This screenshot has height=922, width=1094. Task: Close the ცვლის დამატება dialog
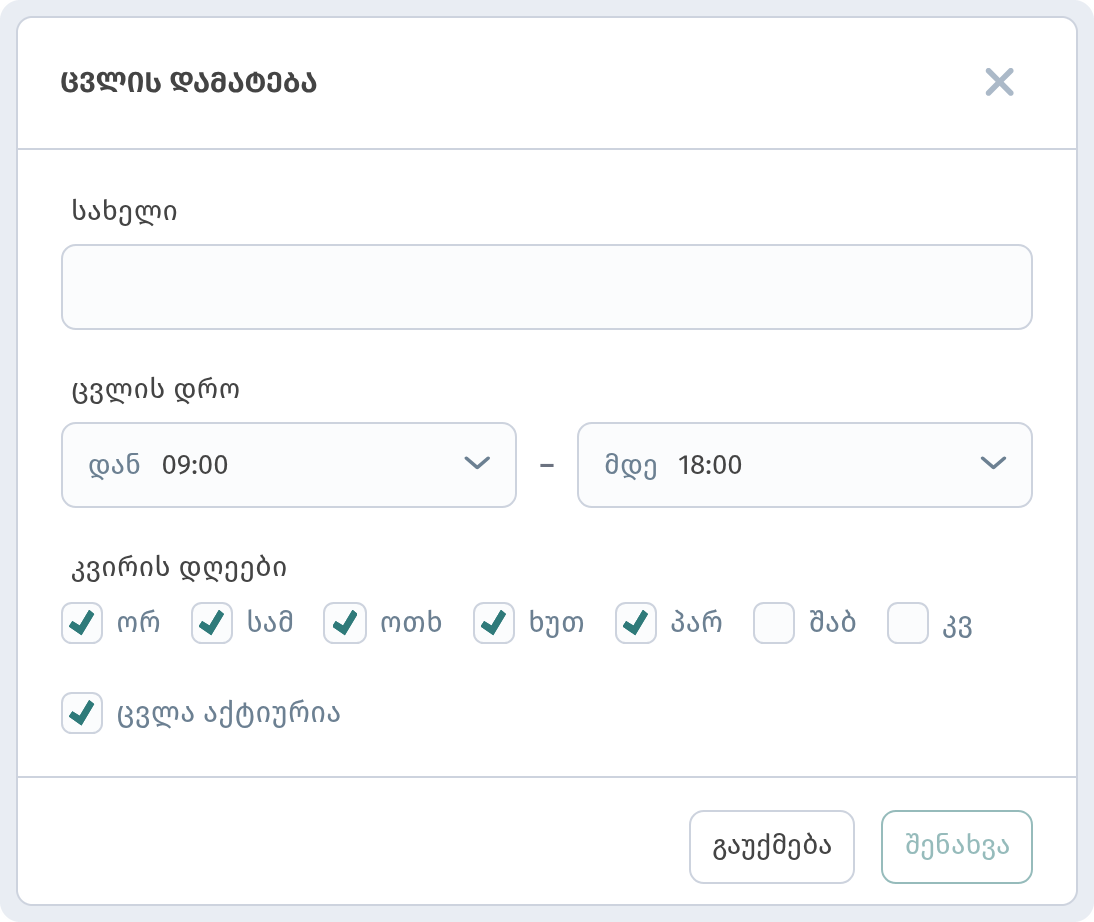click(999, 82)
